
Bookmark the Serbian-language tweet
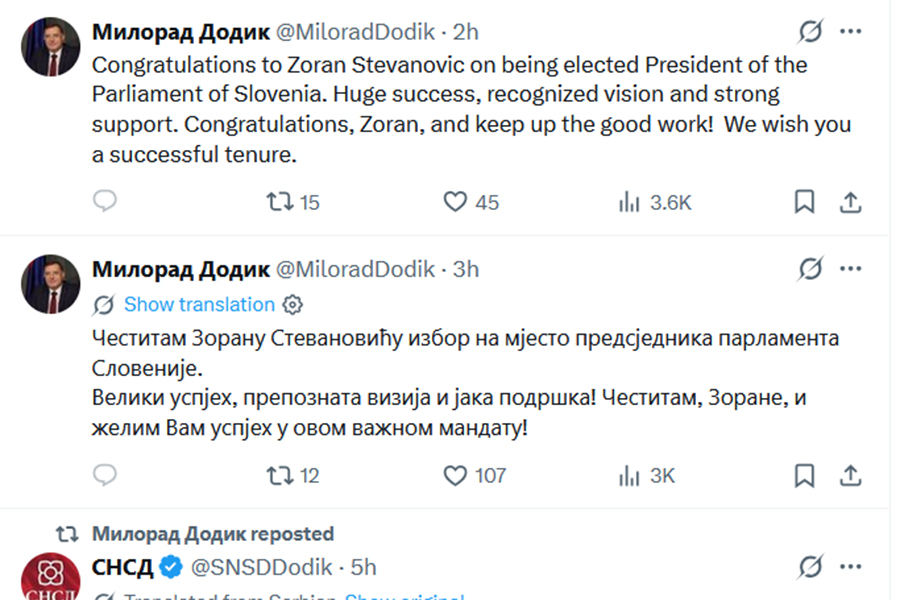(x=804, y=475)
